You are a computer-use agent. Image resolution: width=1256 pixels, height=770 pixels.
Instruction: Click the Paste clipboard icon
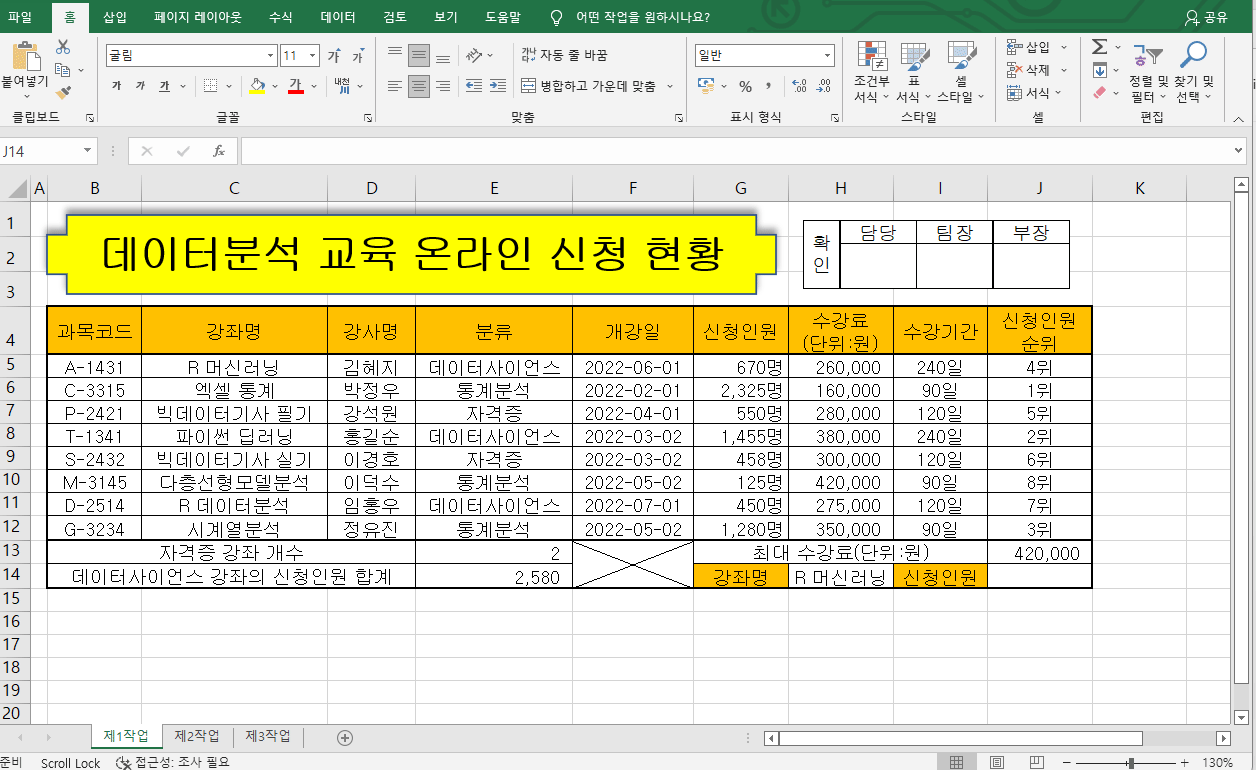pyautogui.click(x=25, y=56)
